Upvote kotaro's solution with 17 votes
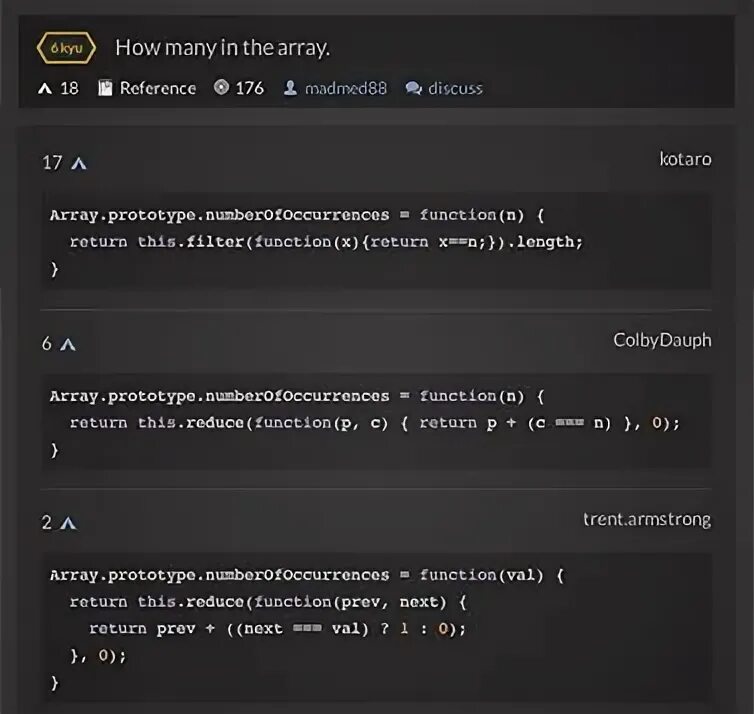The height and width of the screenshot is (714, 754). point(79,164)
